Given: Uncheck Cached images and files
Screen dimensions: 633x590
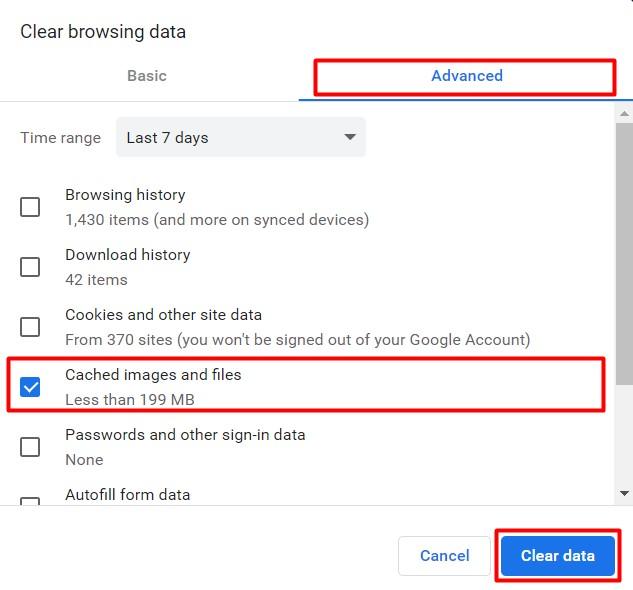Looking at the screenshot, I should pos(30,387).
